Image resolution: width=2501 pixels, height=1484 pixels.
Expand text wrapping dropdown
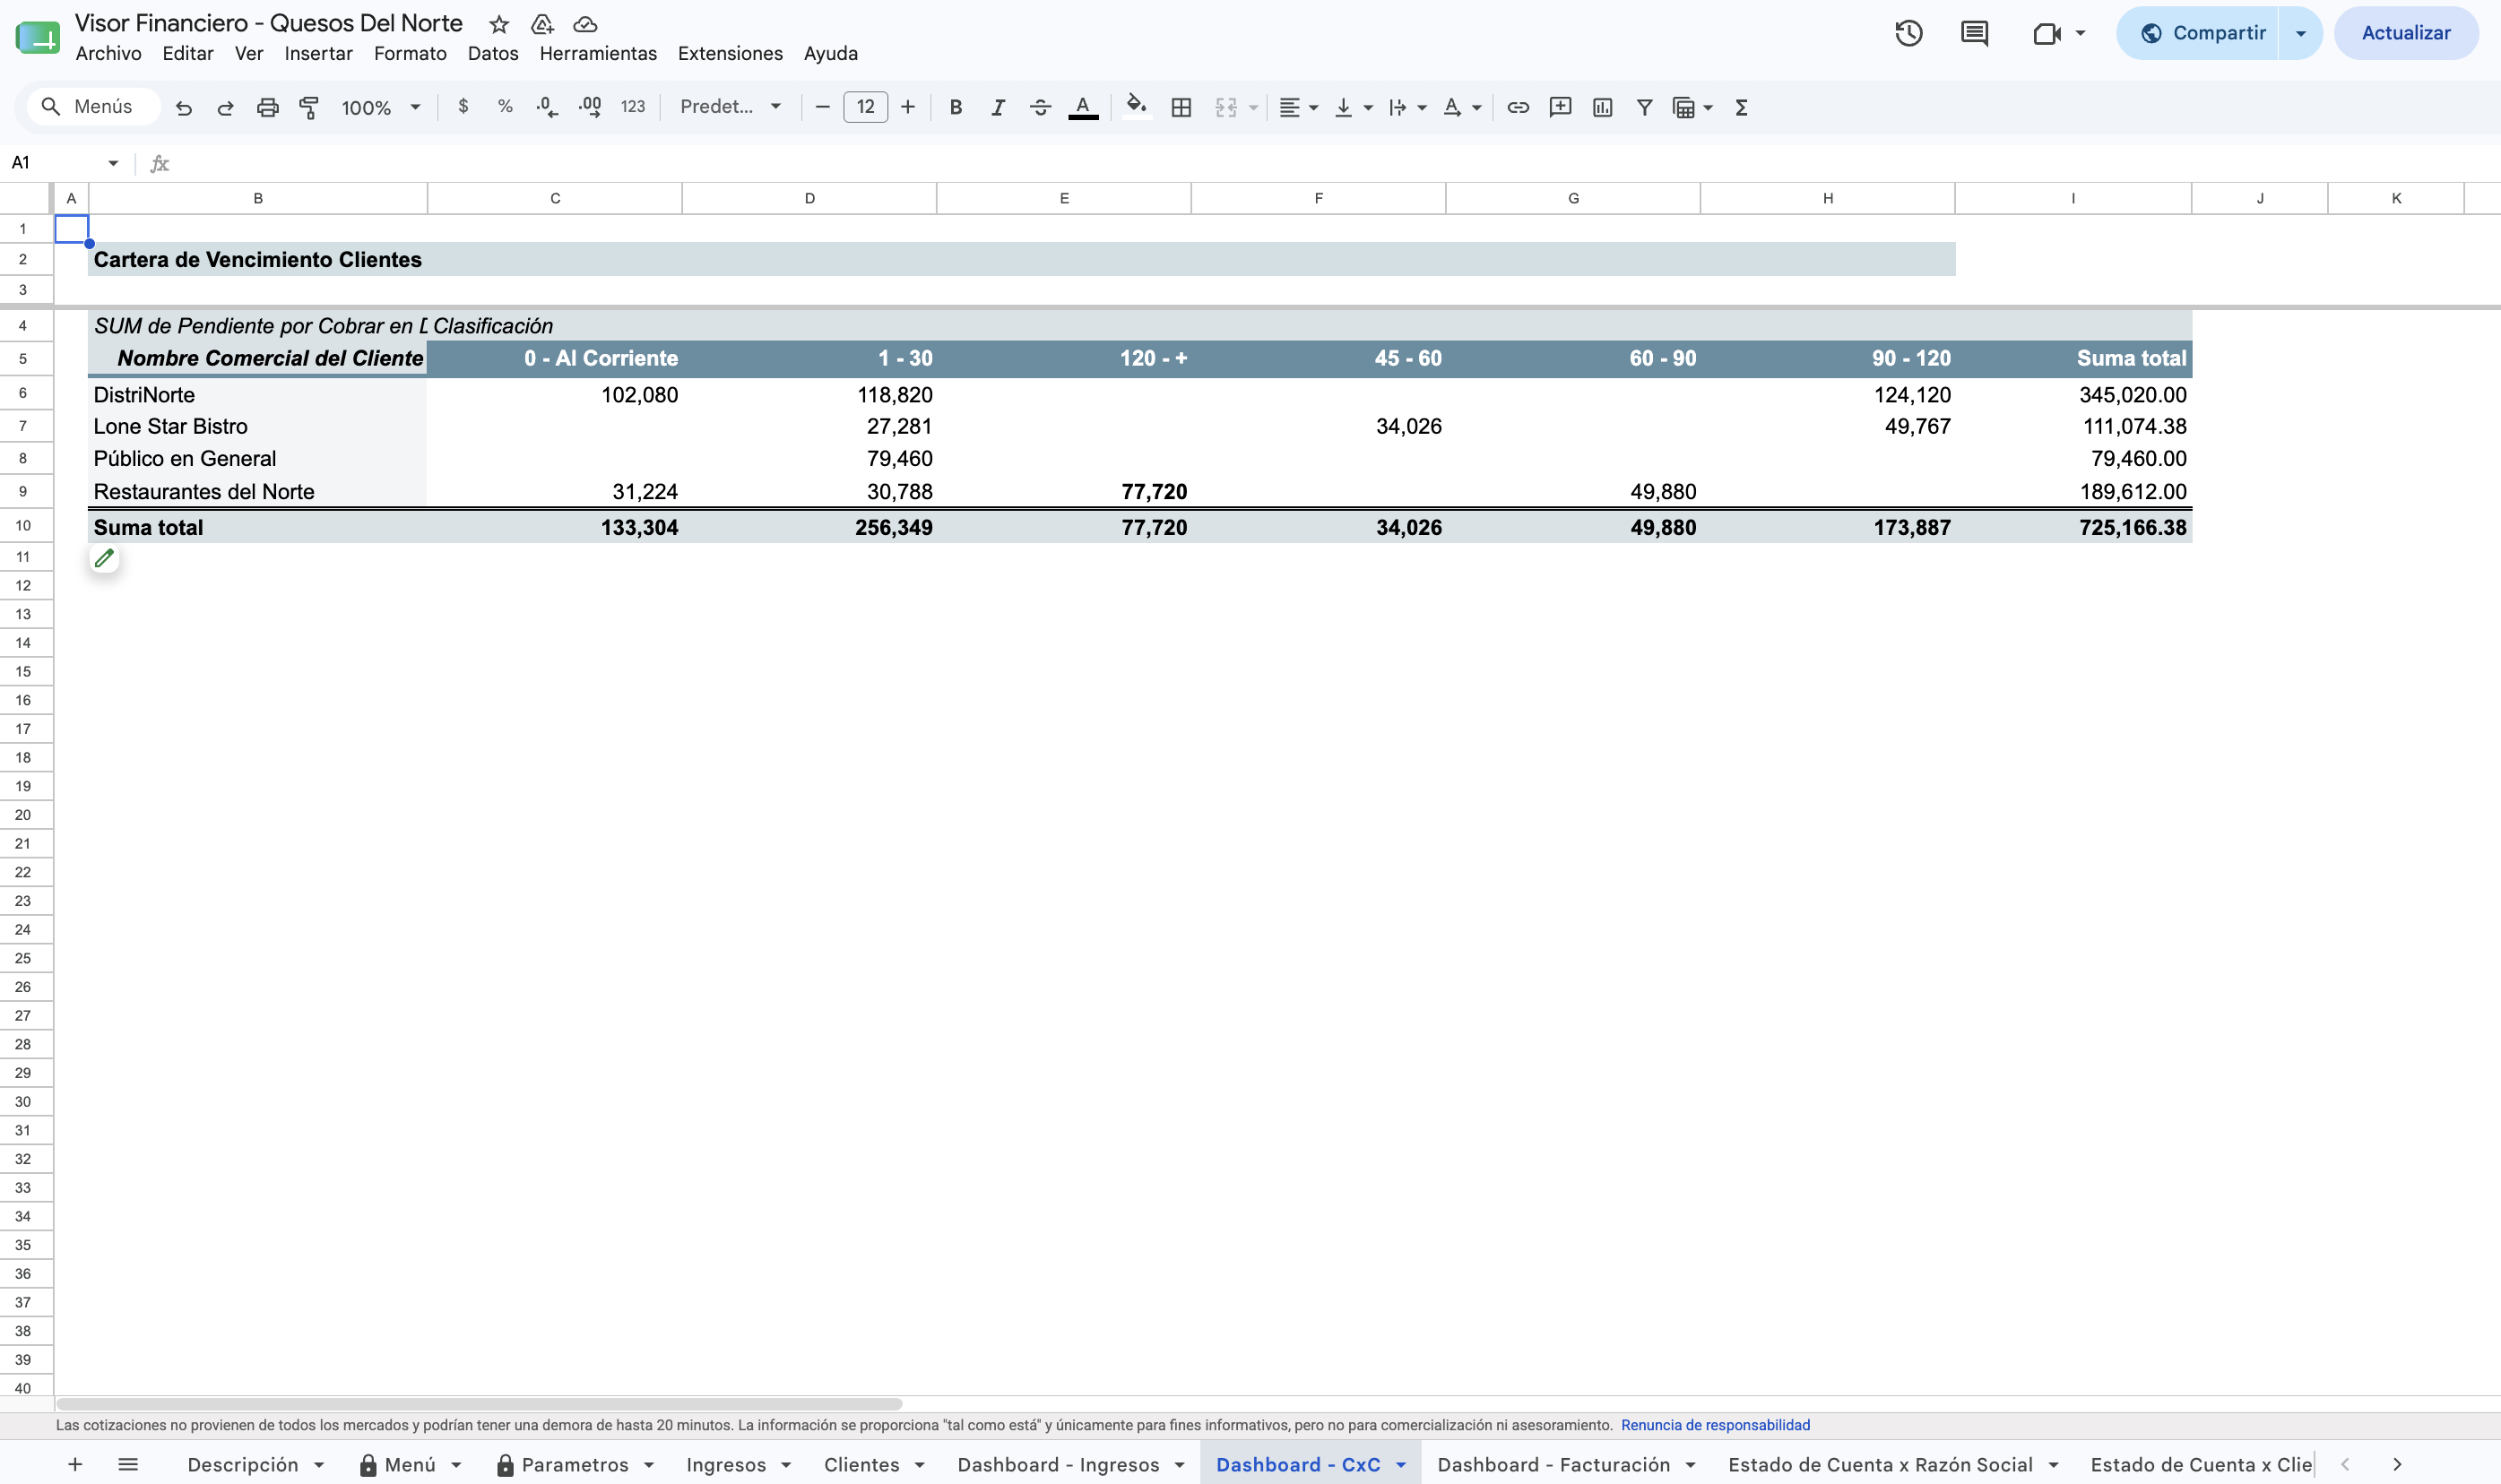pyautogui.click(x=1422, y=107)
